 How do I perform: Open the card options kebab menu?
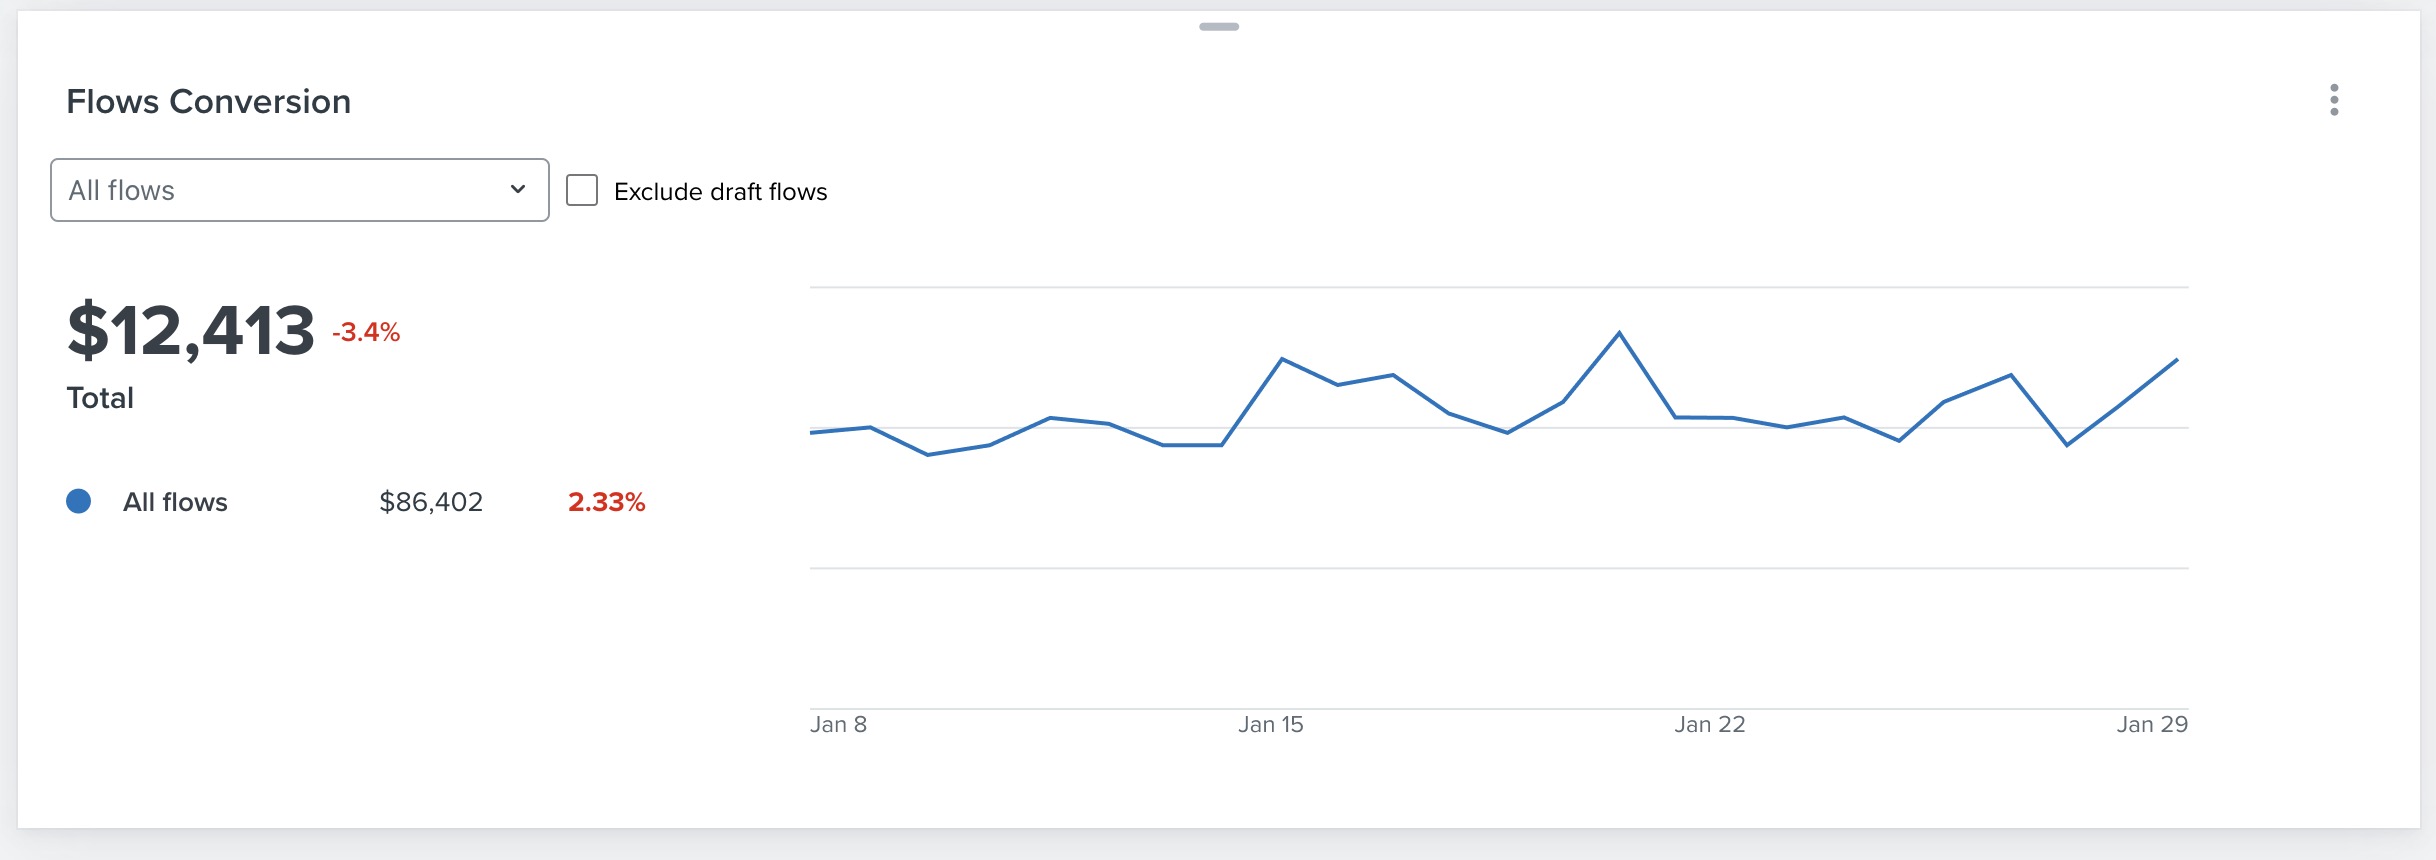[2334, 99]
